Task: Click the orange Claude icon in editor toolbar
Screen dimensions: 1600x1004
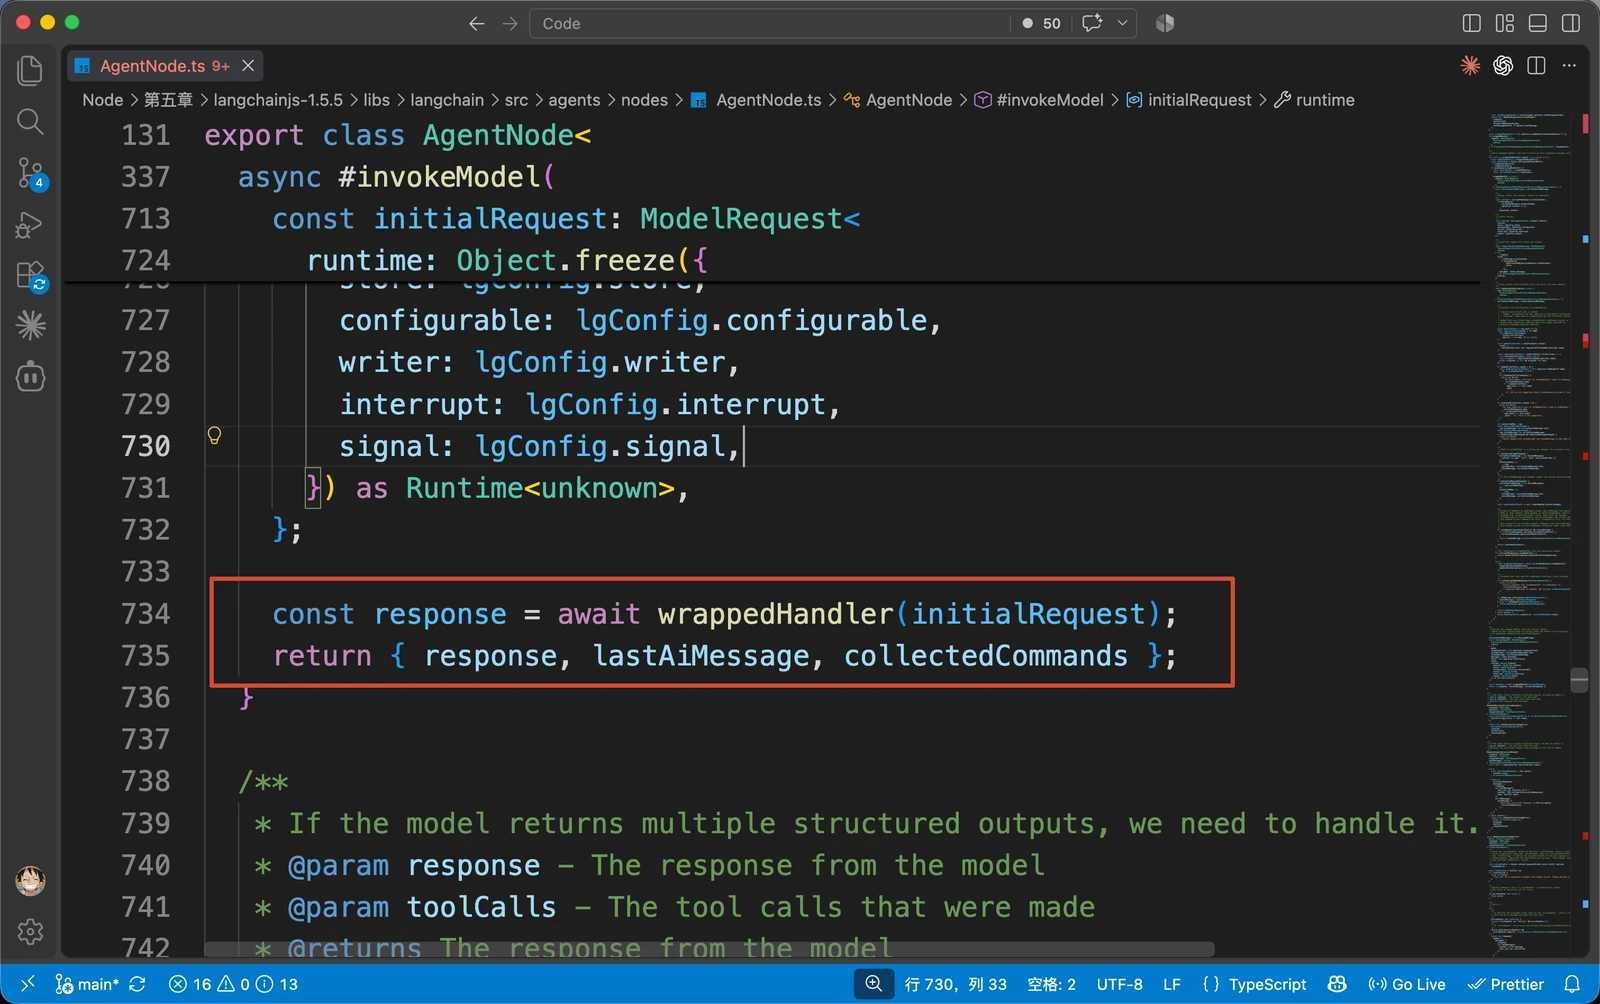Action: coord(1470,66)
